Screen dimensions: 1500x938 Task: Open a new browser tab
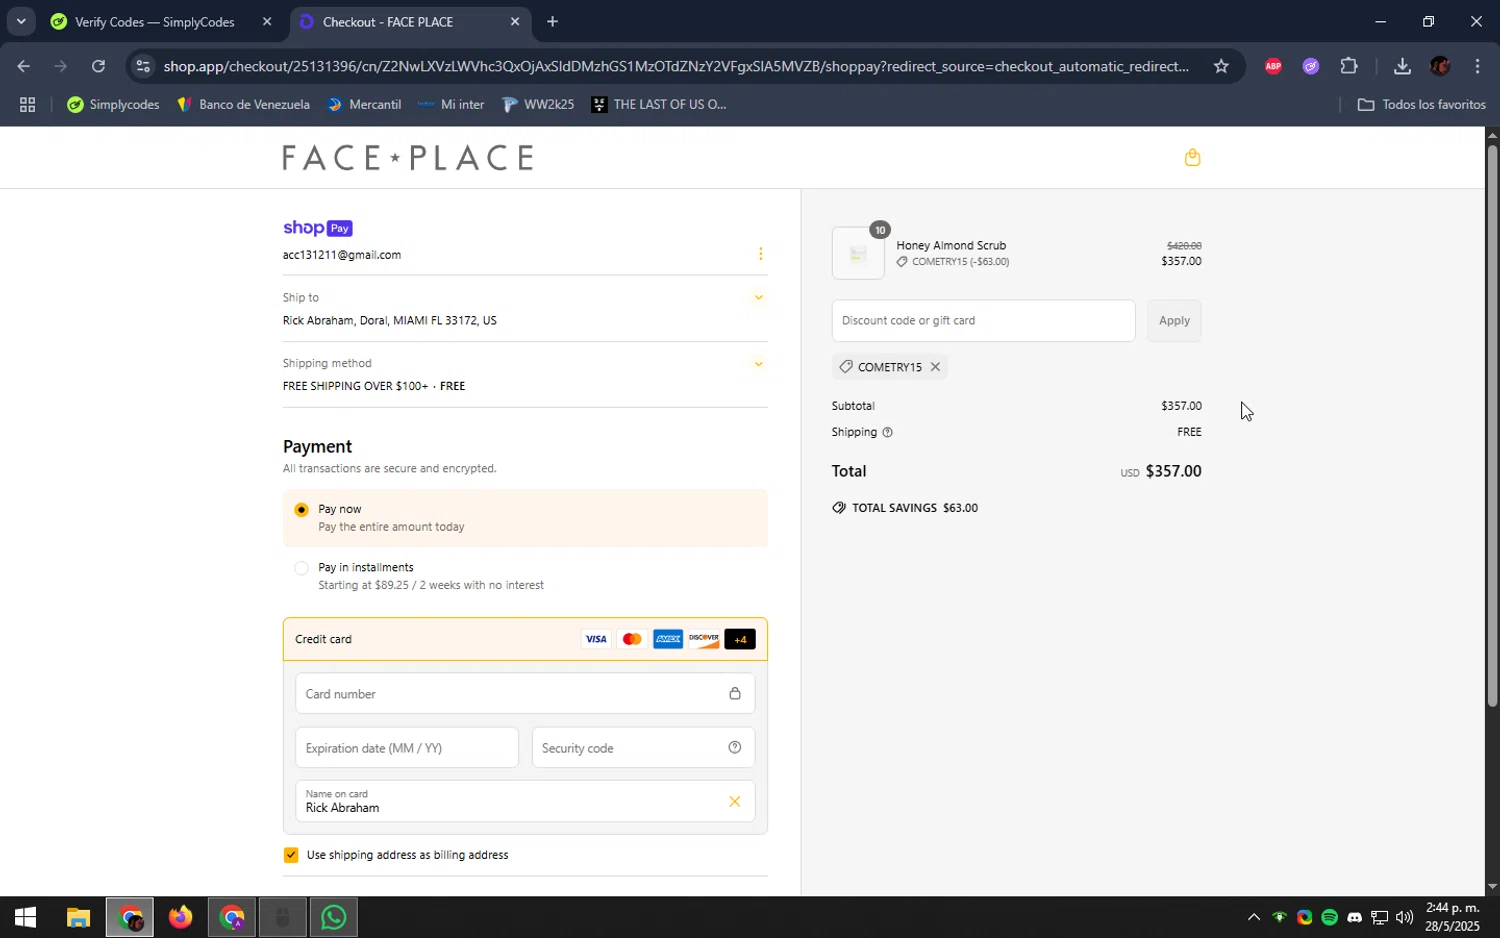(552, 21)
